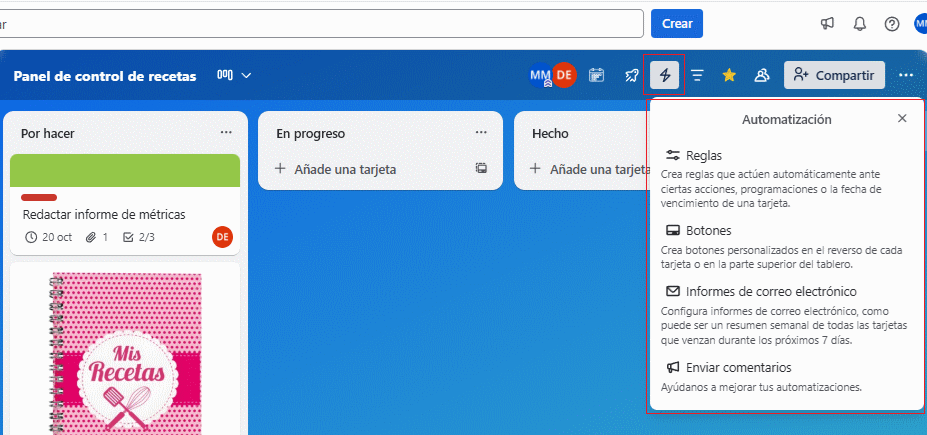Click the 20 oct due date badge
The width and height of the screenshot is (927, 435).
pos(50,237)
